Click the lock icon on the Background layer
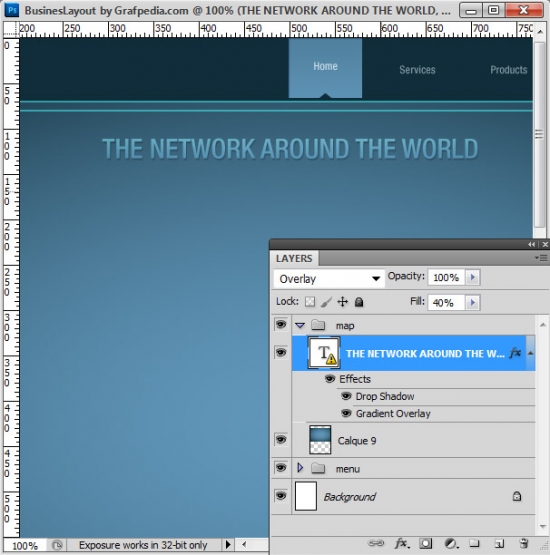 point(517,496)
